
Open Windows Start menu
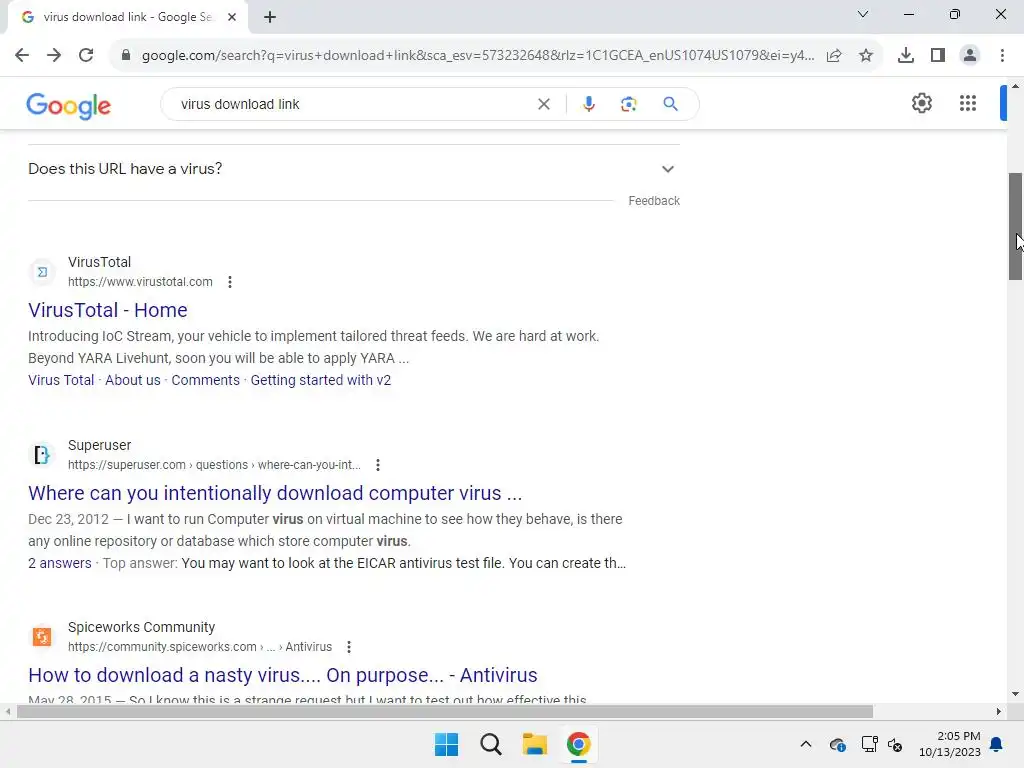click(447, 744)
